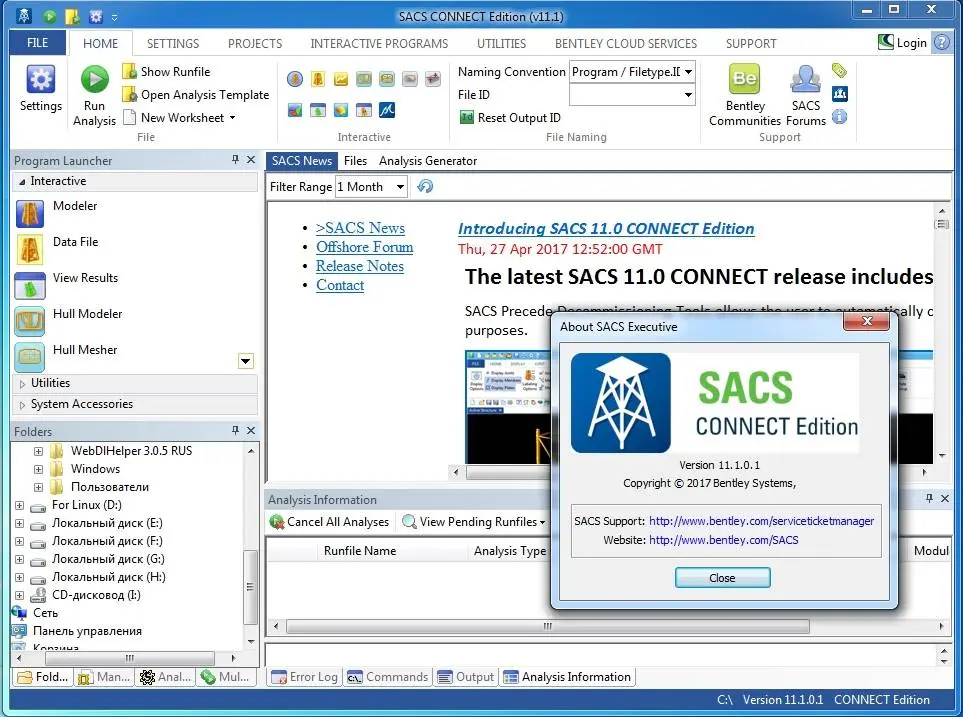Pin the Program Launcher panel
Image resolution: width=963 pixels, height=717 pixels.
coord(235,160)
